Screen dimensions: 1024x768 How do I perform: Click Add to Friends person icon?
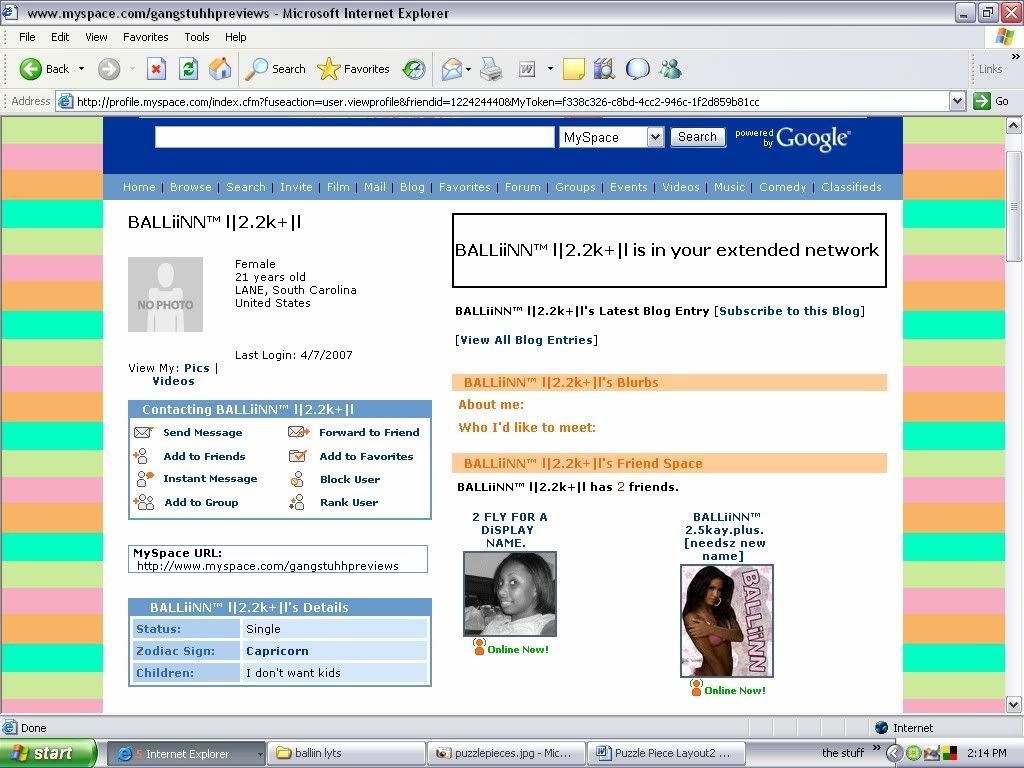tap(140, 456)
